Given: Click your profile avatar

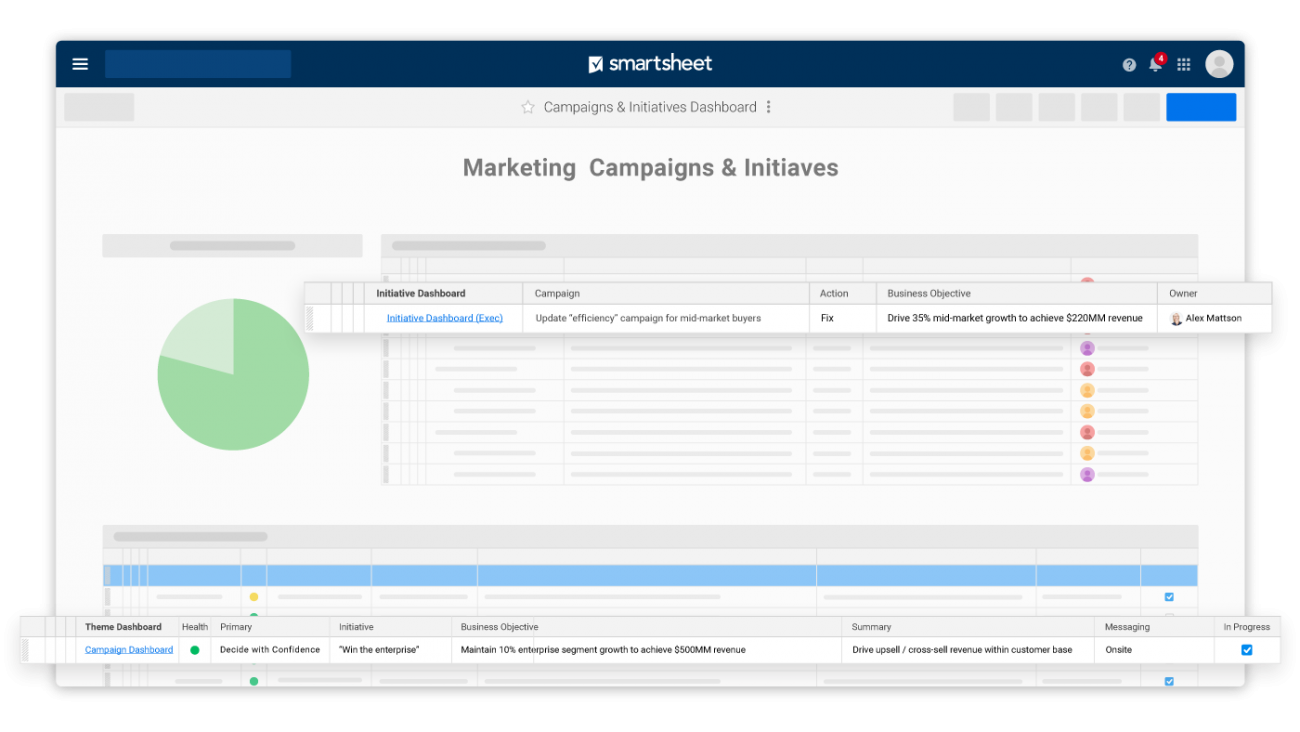Looking at the screenshot, I should tap(1219, 63).
